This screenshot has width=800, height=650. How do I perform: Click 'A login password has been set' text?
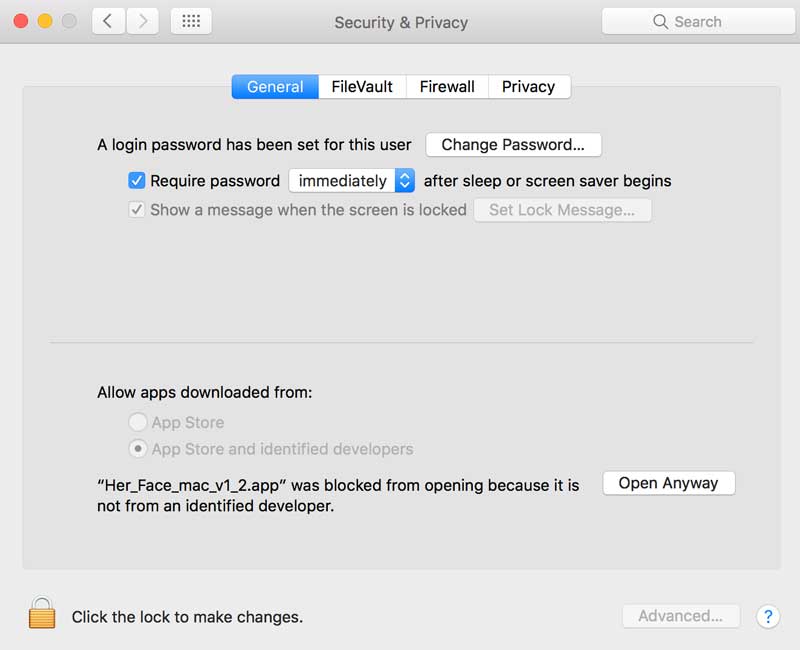click(254, 145)
